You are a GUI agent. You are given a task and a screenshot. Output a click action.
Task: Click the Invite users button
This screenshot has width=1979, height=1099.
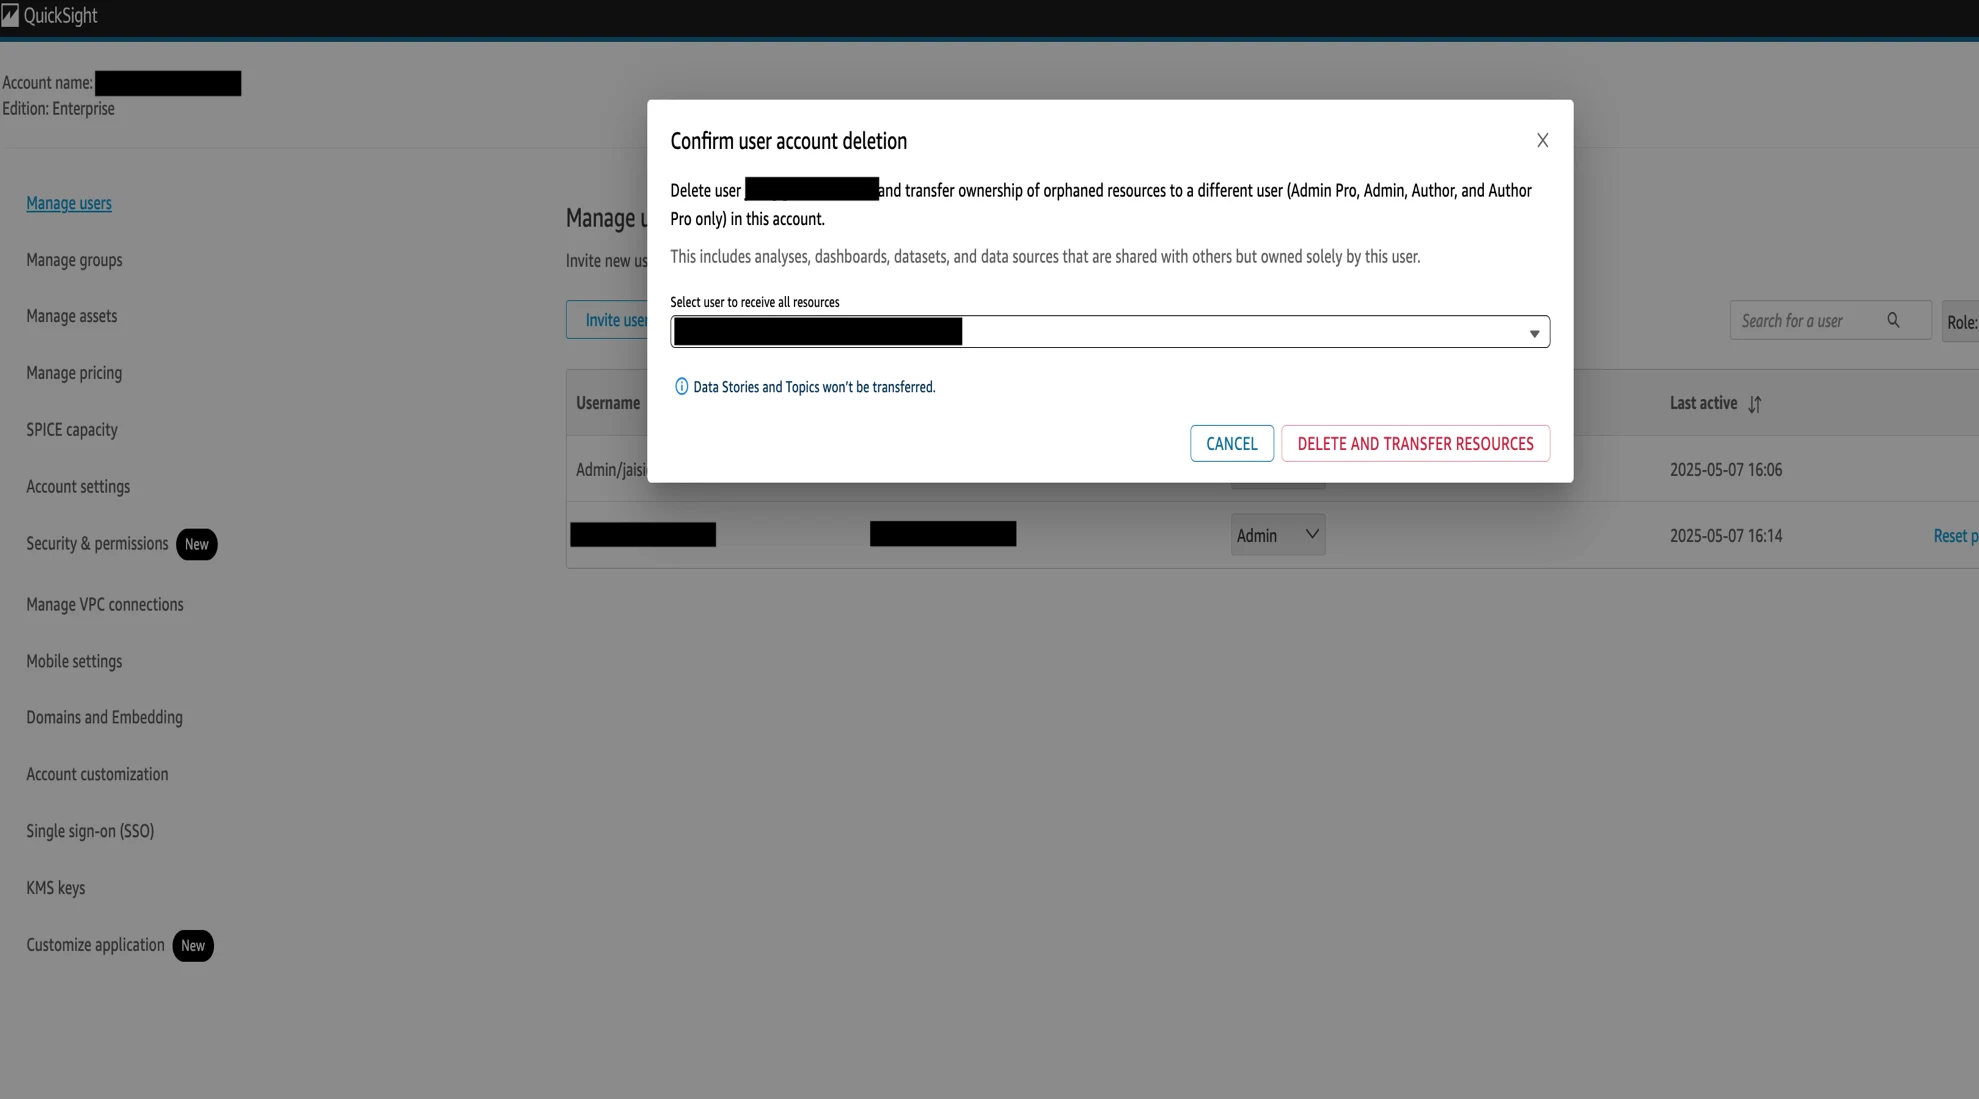[x=607, y=320]
